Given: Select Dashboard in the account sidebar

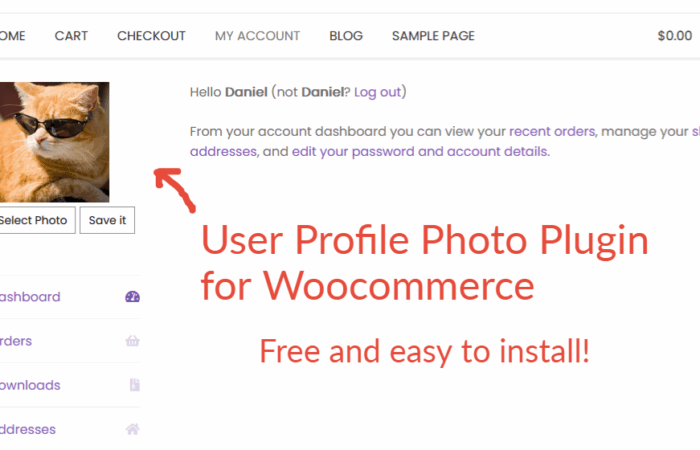Looking at the screenshot, I should (x=30, y=297).
